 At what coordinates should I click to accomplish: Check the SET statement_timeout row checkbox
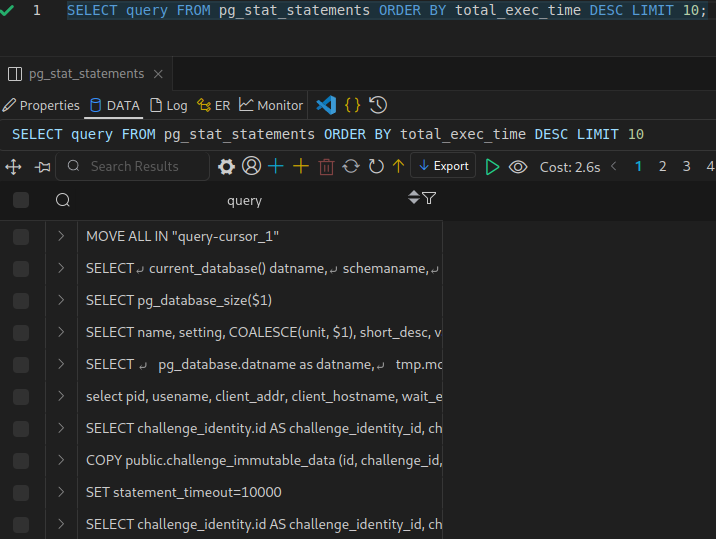point(21,492)
